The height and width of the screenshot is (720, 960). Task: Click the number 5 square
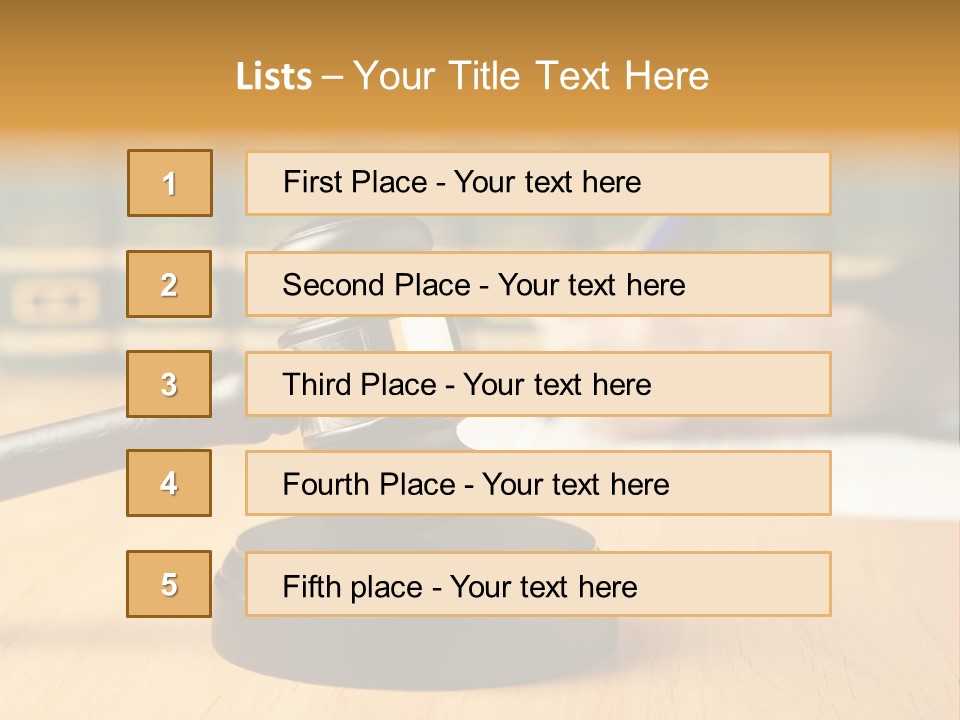coord(169,584)
